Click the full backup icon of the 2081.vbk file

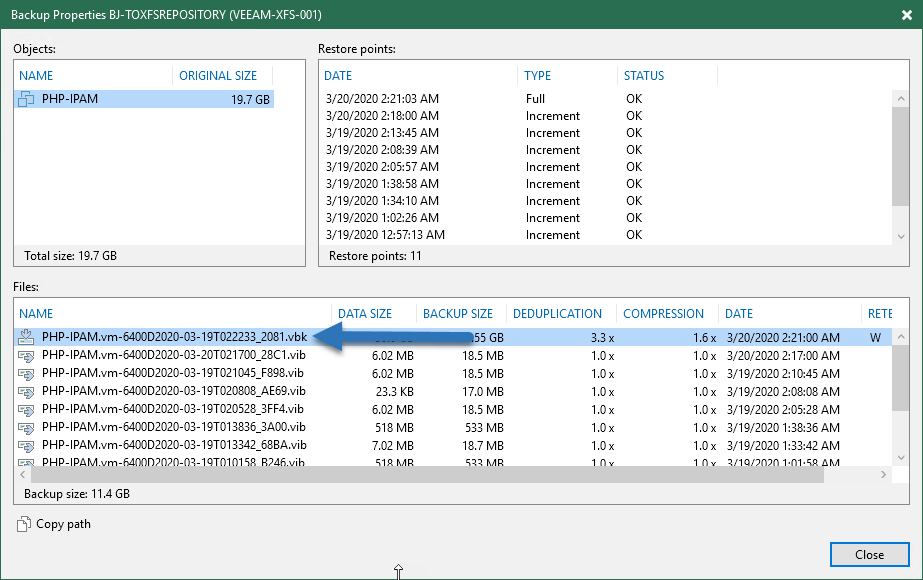26,337
